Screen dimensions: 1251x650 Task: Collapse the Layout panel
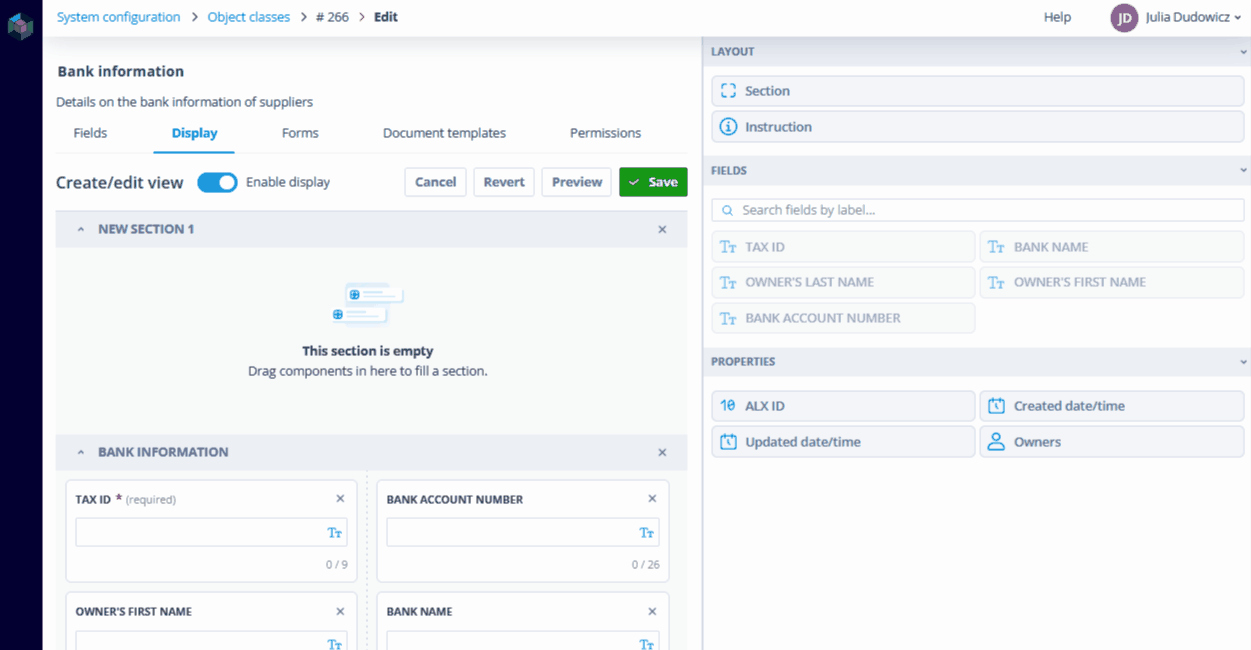1243,51
